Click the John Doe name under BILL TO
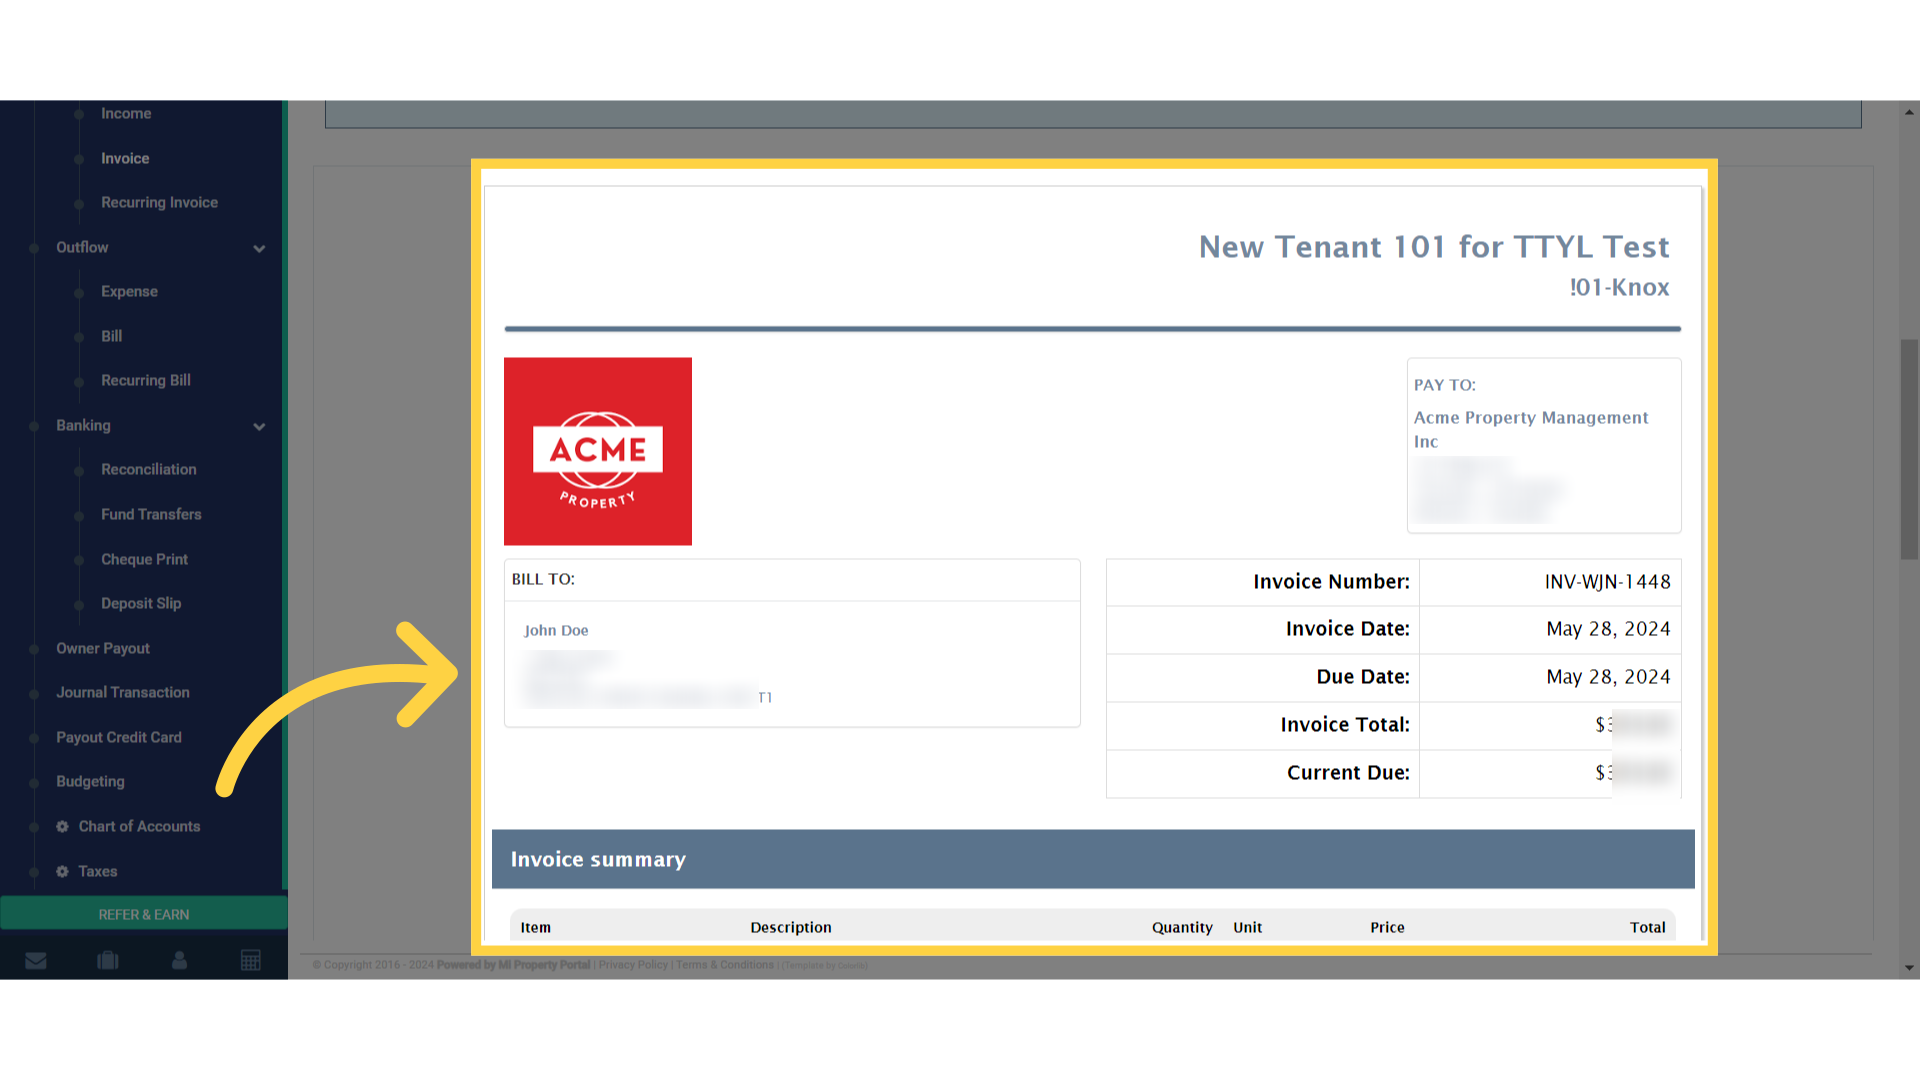 [x=556, y=630]
